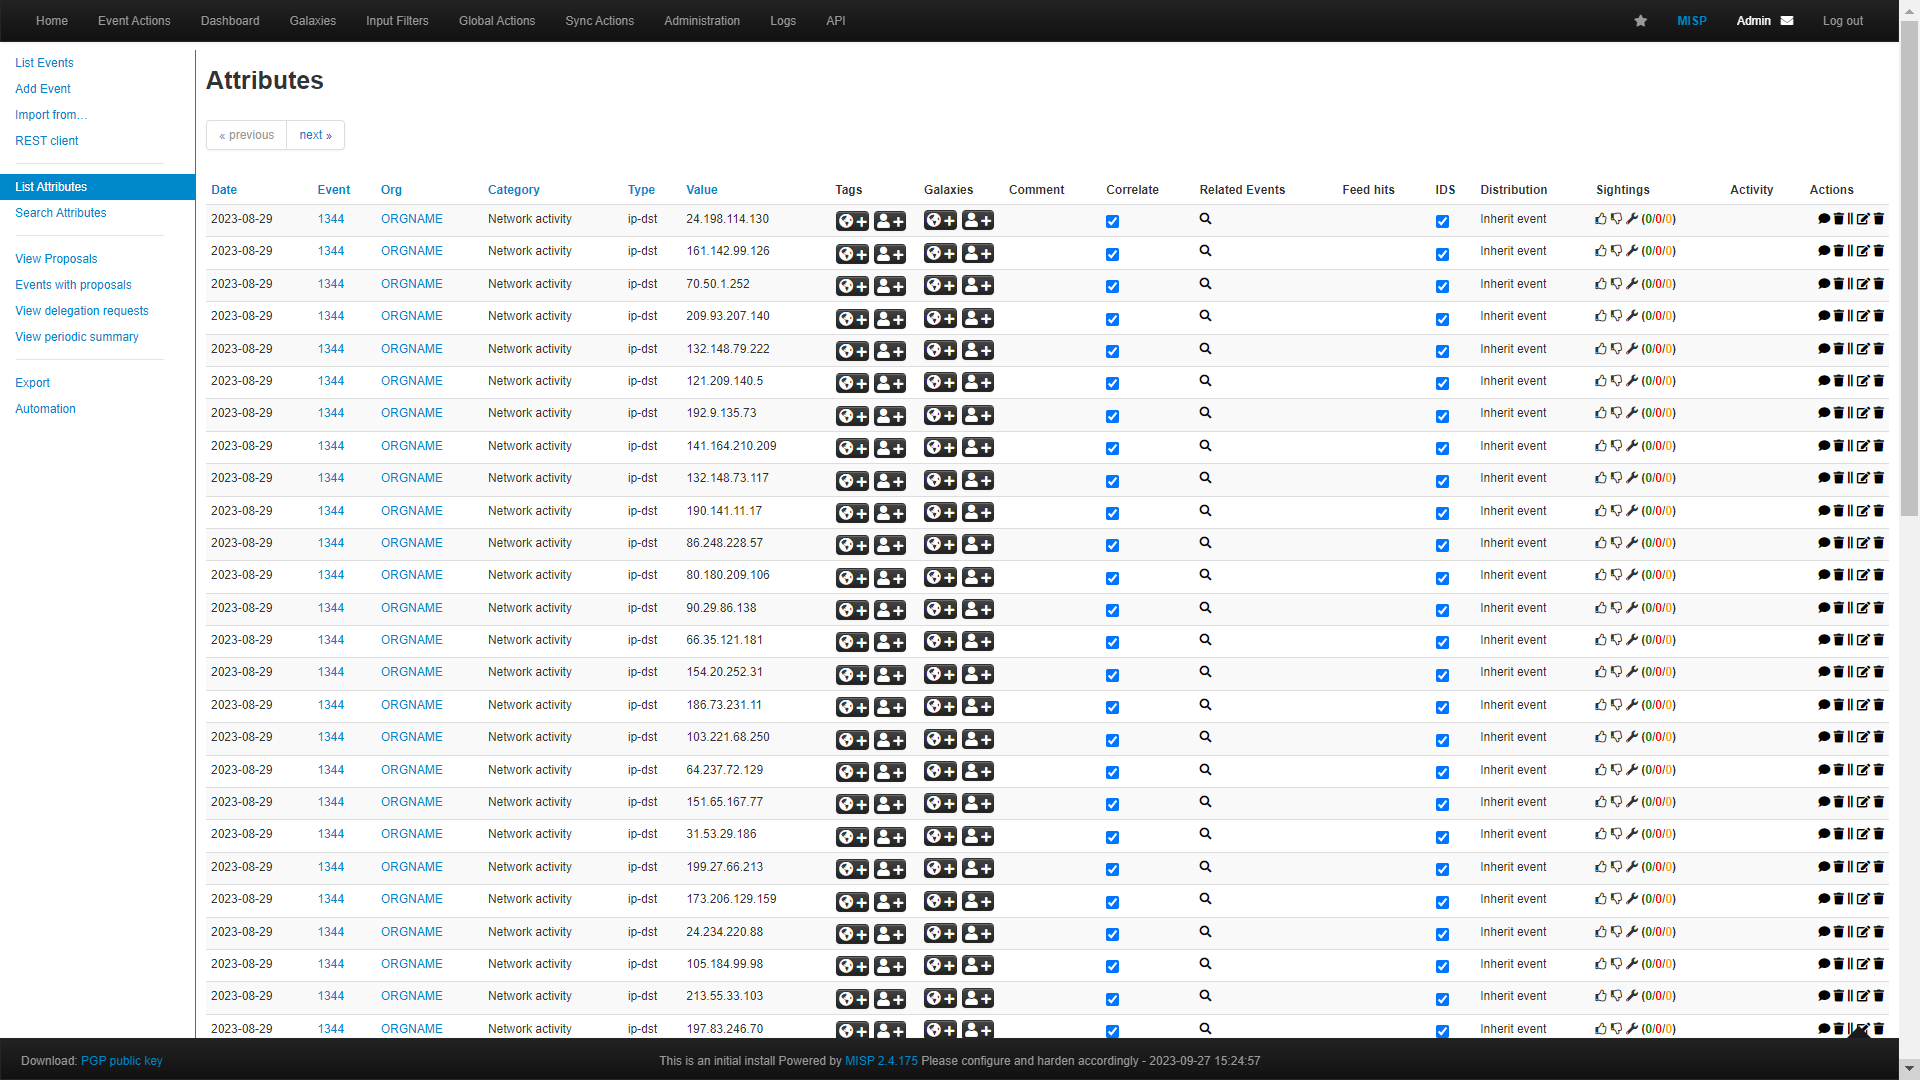1920x1080 pixels.
Task: Open the Galaxies dropdown menu
Action: pyautogui.click(x=313, y=21)
